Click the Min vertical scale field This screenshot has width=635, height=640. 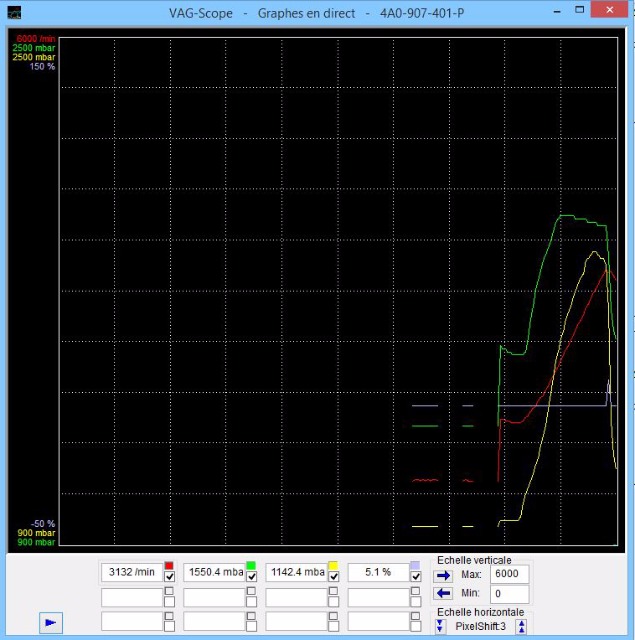(510, 595)
